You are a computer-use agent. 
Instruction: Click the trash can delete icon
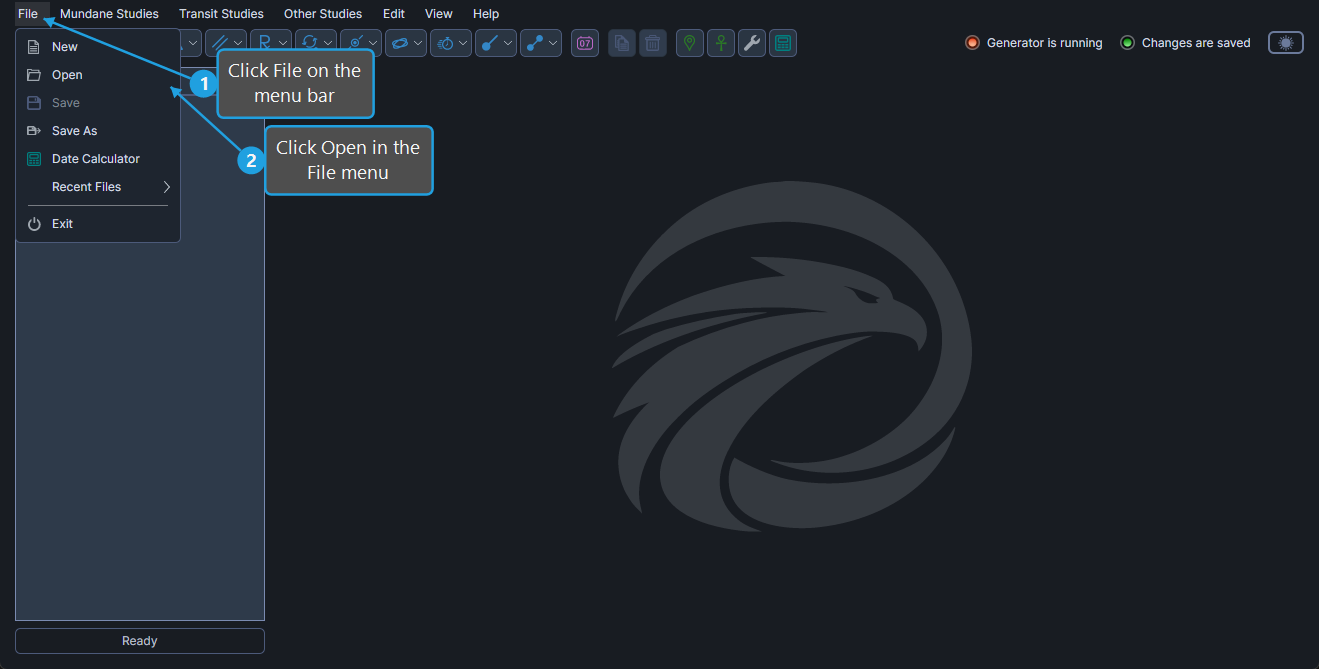pyautogui.click(x=653, y=43)
